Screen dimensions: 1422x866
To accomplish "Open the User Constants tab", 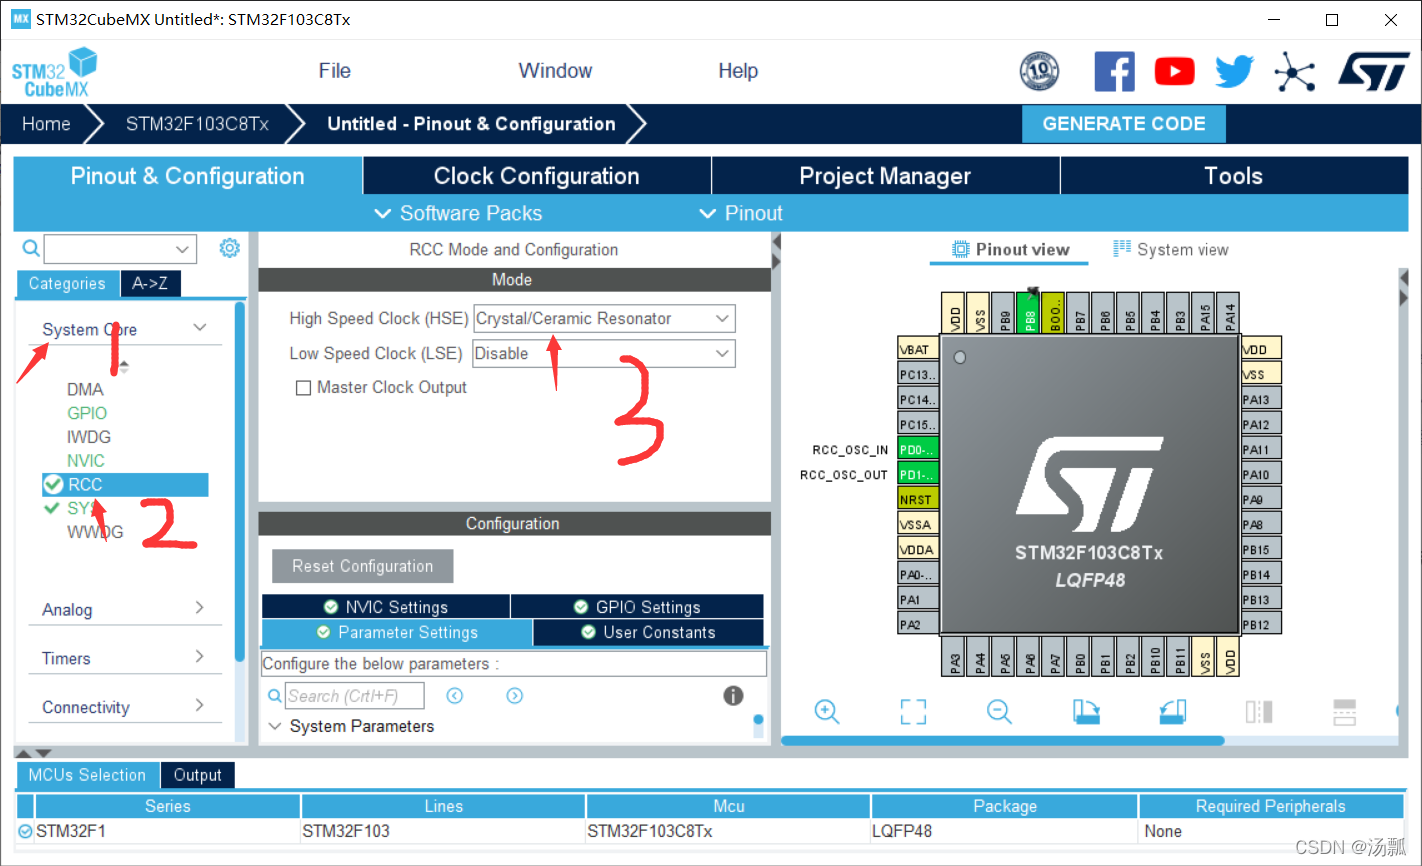I will click(x=648, y=633).
